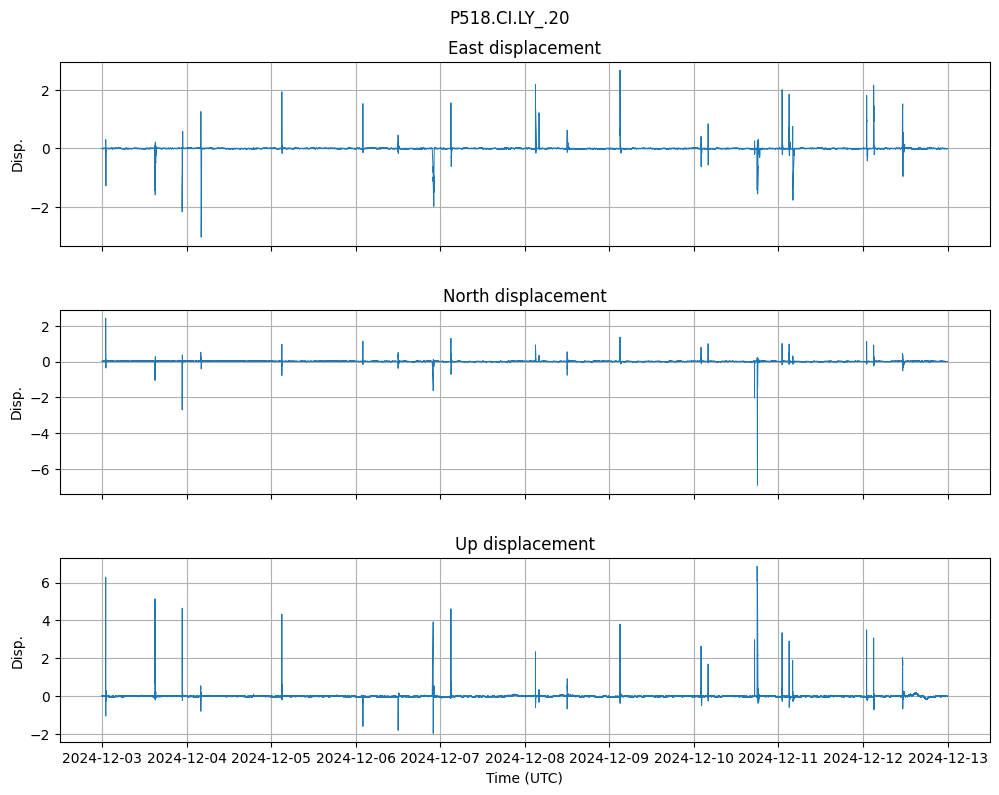The height and width of the screenshot is (795, 999).
Task: Click the tallest spike in East plot
Action: [x=620, y=72]
